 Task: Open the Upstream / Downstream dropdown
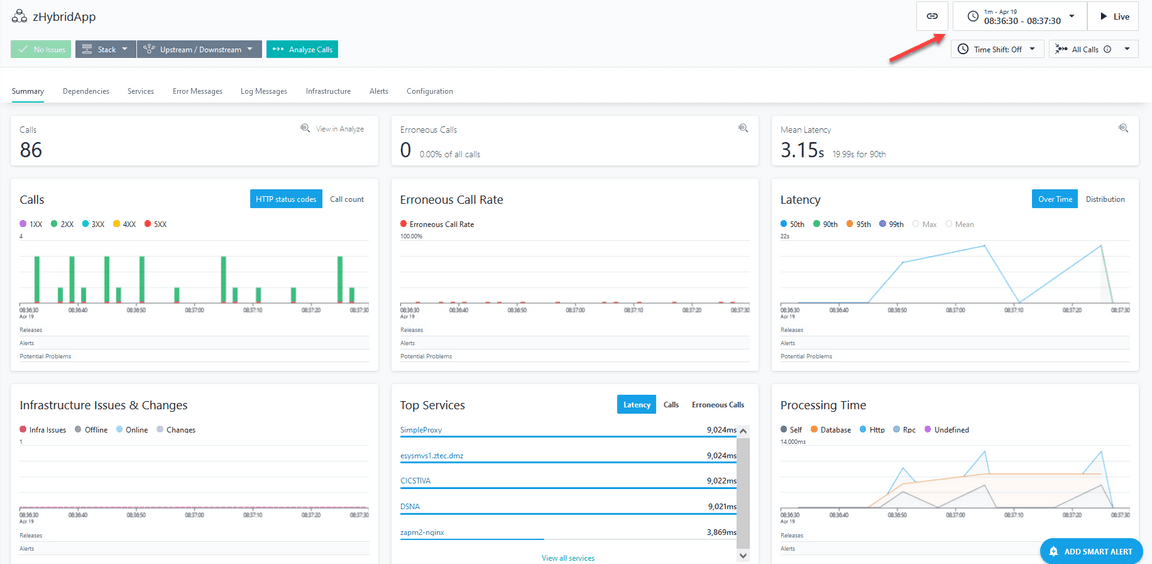click(199, 49)
